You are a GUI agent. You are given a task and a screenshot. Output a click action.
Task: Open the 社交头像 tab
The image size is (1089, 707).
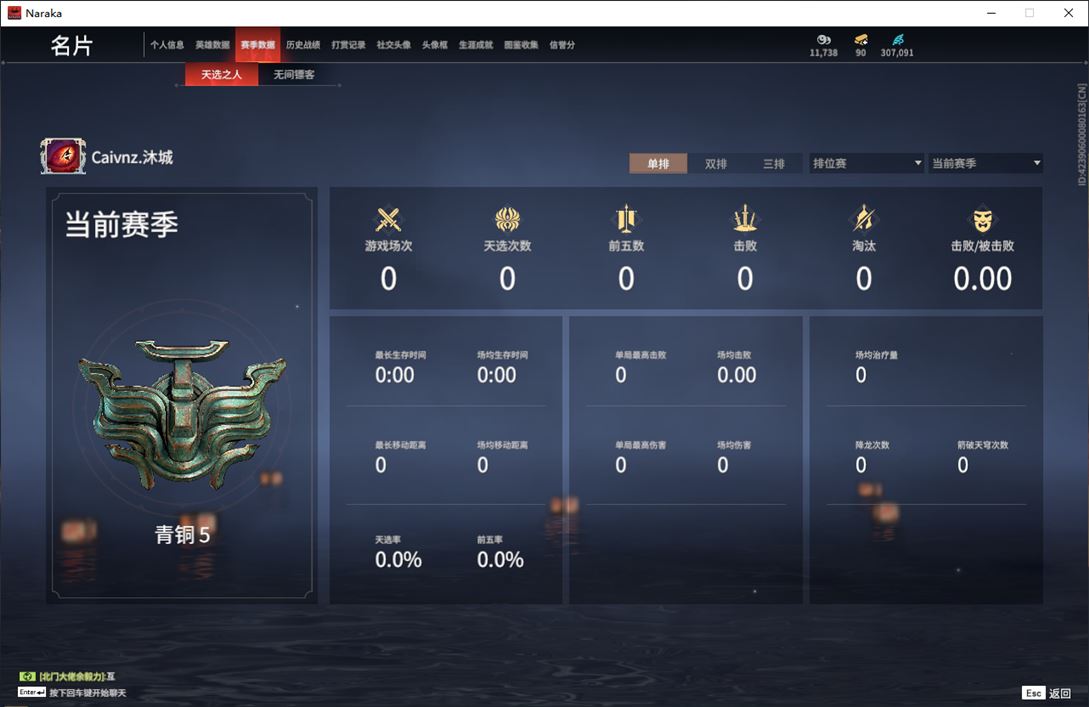click(x=393, y=45)
